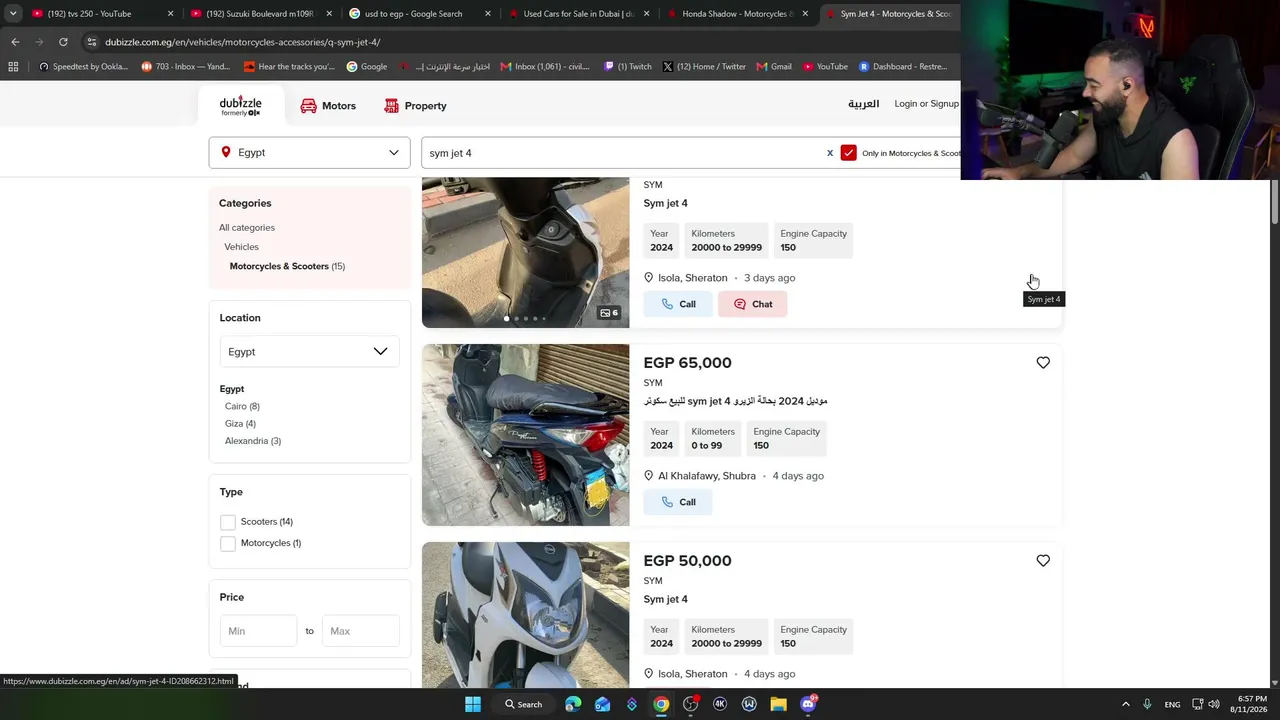Open File Explorer from the taskbar
The width and height of the screenshot is (1280, 720).
click(779, 704)
